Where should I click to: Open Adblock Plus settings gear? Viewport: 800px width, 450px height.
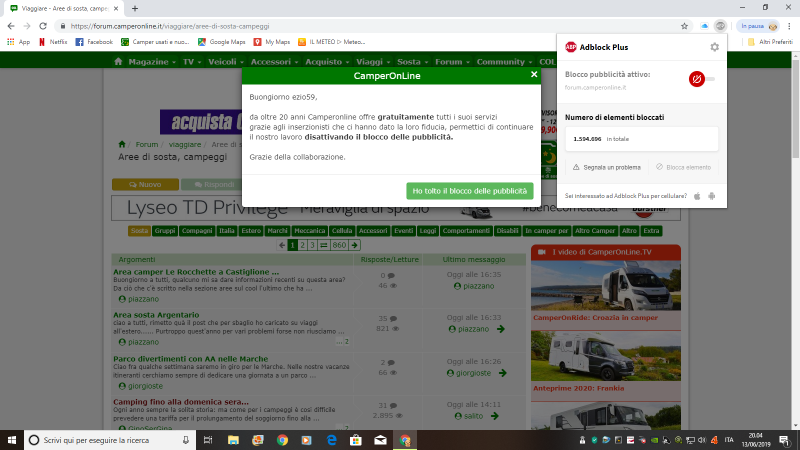click(x=714, y=47)
